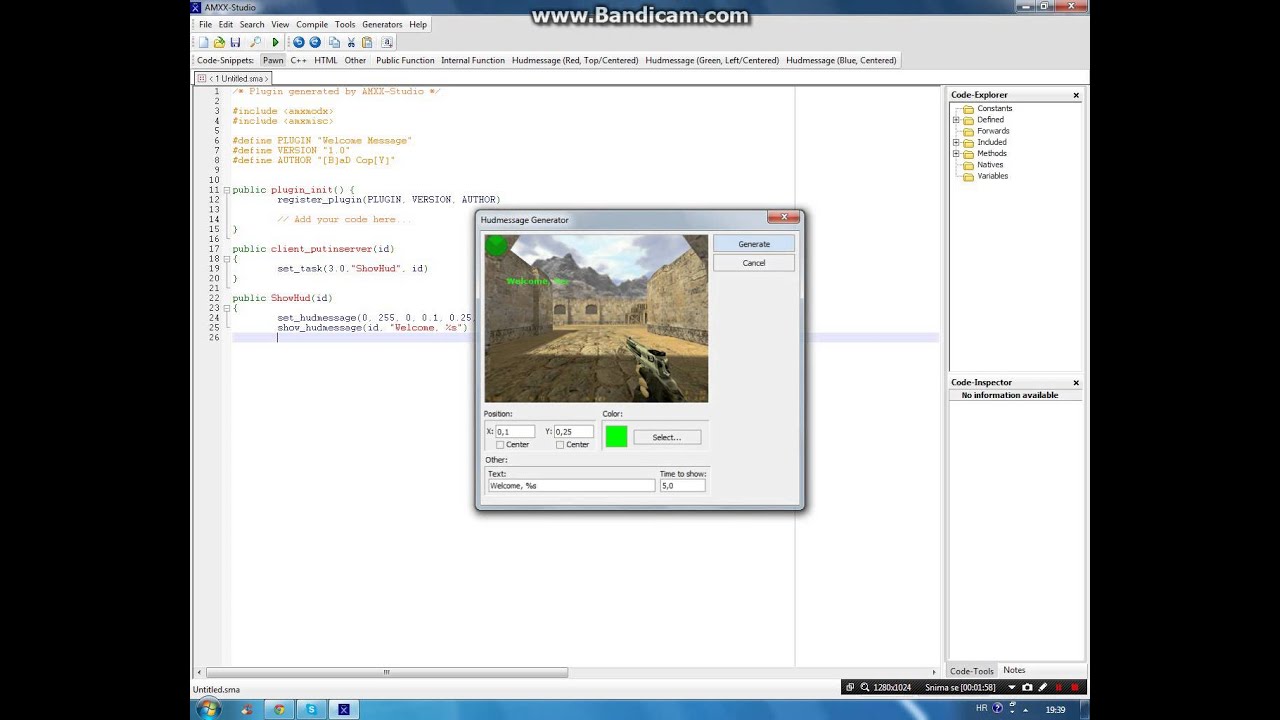Click the Bandicam red pause button
Screen dimensions: 1280x720
tap(1059, 687)
